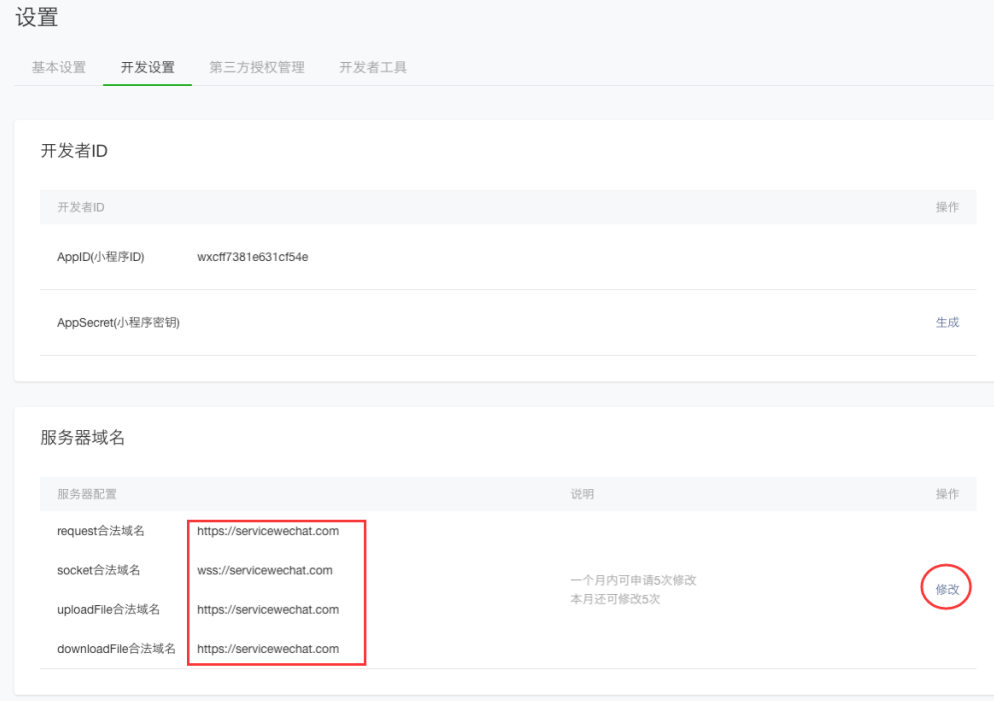Select the downloadFile合法域名 URL value
Screen dimensions: 994x701
pos(270,648)
